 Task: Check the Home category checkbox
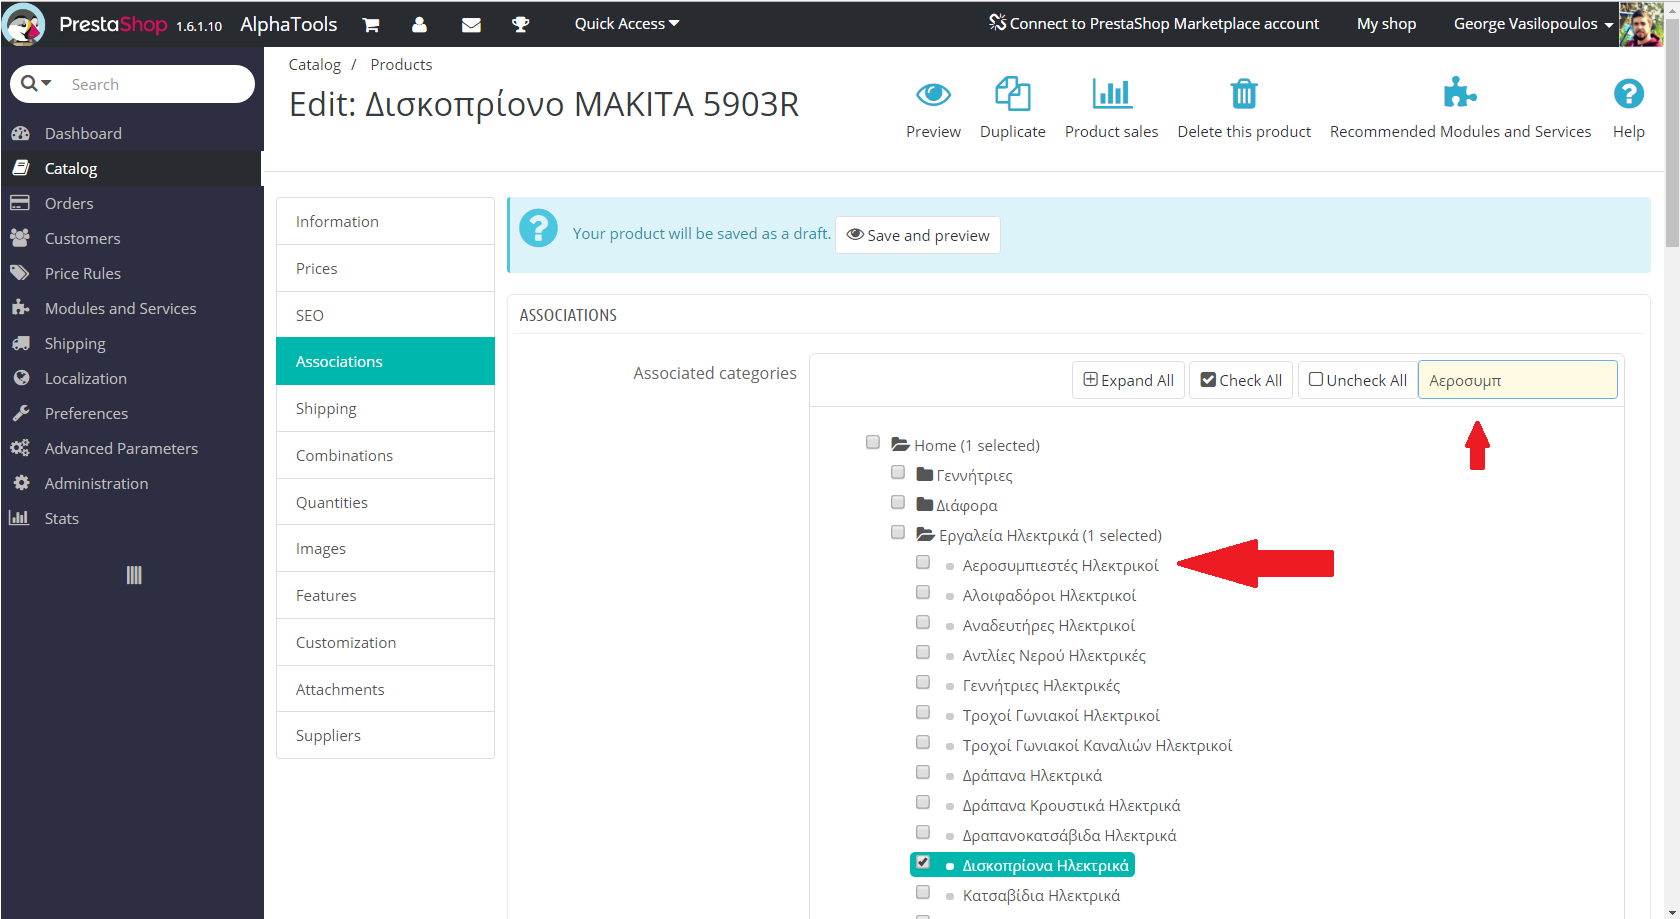(x=873, y=442)
